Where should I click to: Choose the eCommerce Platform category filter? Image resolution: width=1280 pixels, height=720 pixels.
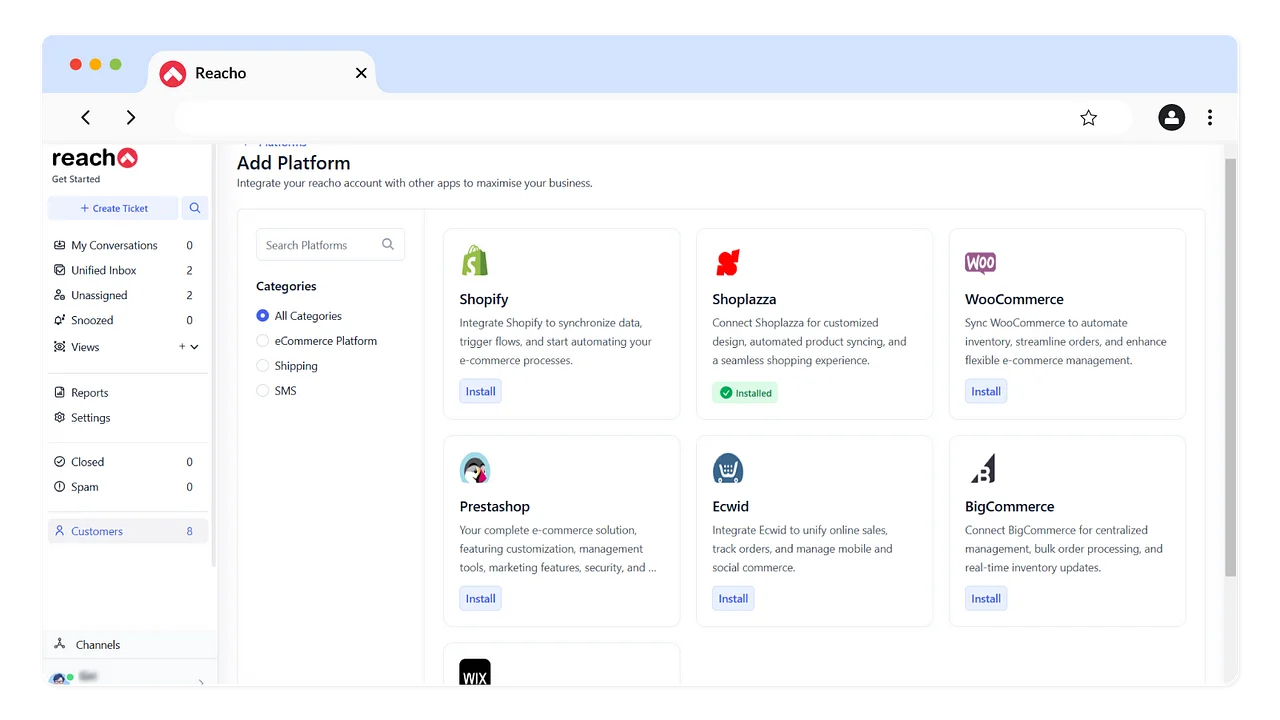261,340
